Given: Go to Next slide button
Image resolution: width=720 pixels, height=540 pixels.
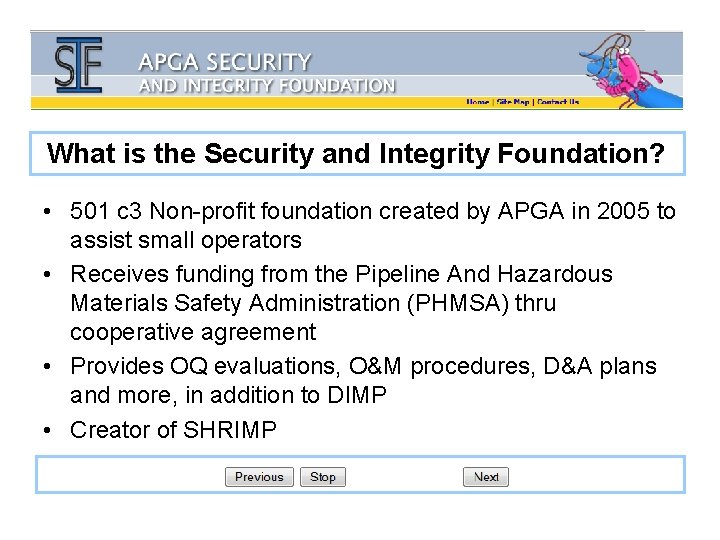Looking at the screenshot, I should coord(486,477).
